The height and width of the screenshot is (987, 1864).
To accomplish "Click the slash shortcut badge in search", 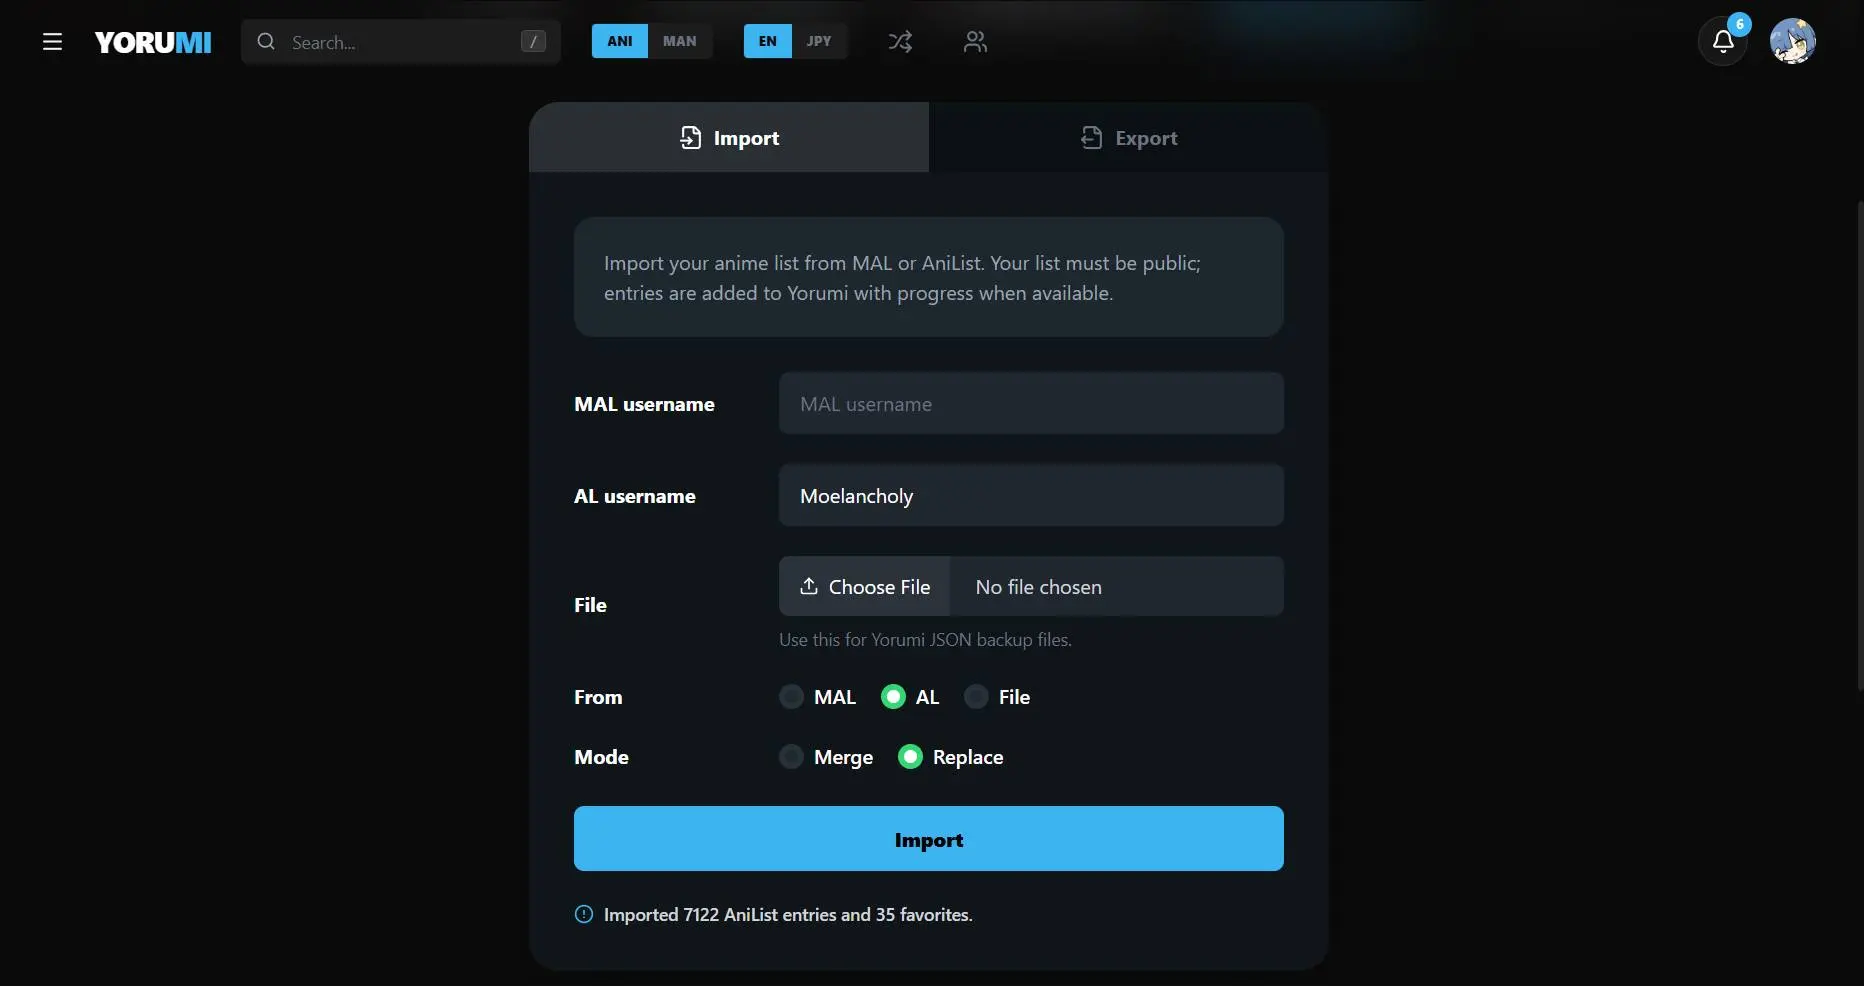I will click(x=533, y=42).
